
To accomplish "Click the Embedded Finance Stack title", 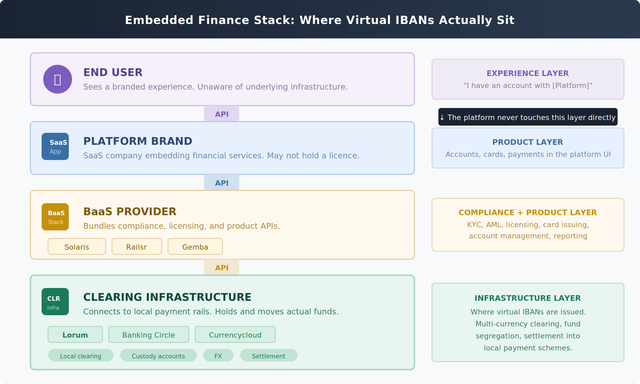I will point(320,20).
